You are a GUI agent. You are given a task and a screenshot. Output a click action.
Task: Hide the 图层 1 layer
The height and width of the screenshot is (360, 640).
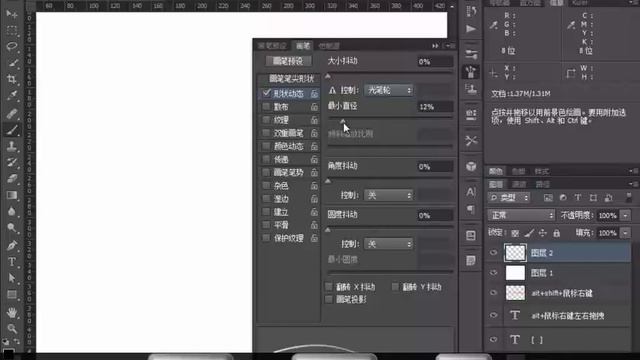pos(493,272)
